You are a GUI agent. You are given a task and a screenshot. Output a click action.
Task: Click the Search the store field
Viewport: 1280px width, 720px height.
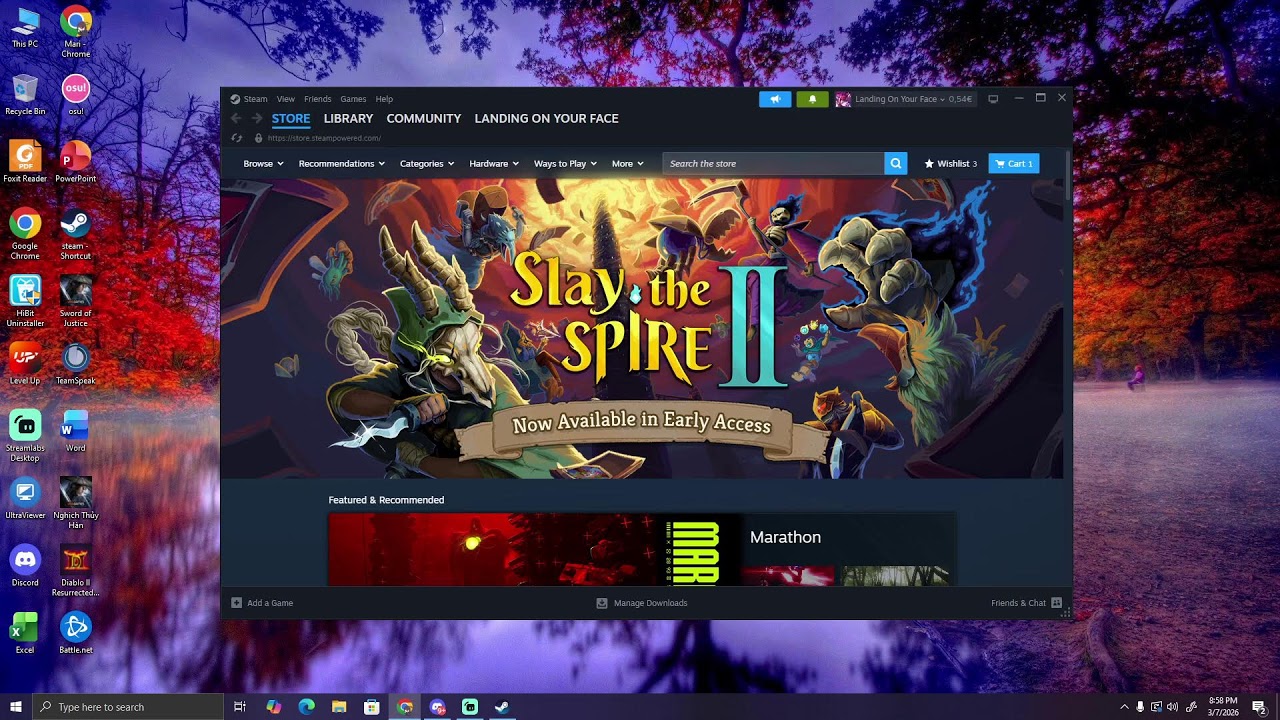[773, 163]
